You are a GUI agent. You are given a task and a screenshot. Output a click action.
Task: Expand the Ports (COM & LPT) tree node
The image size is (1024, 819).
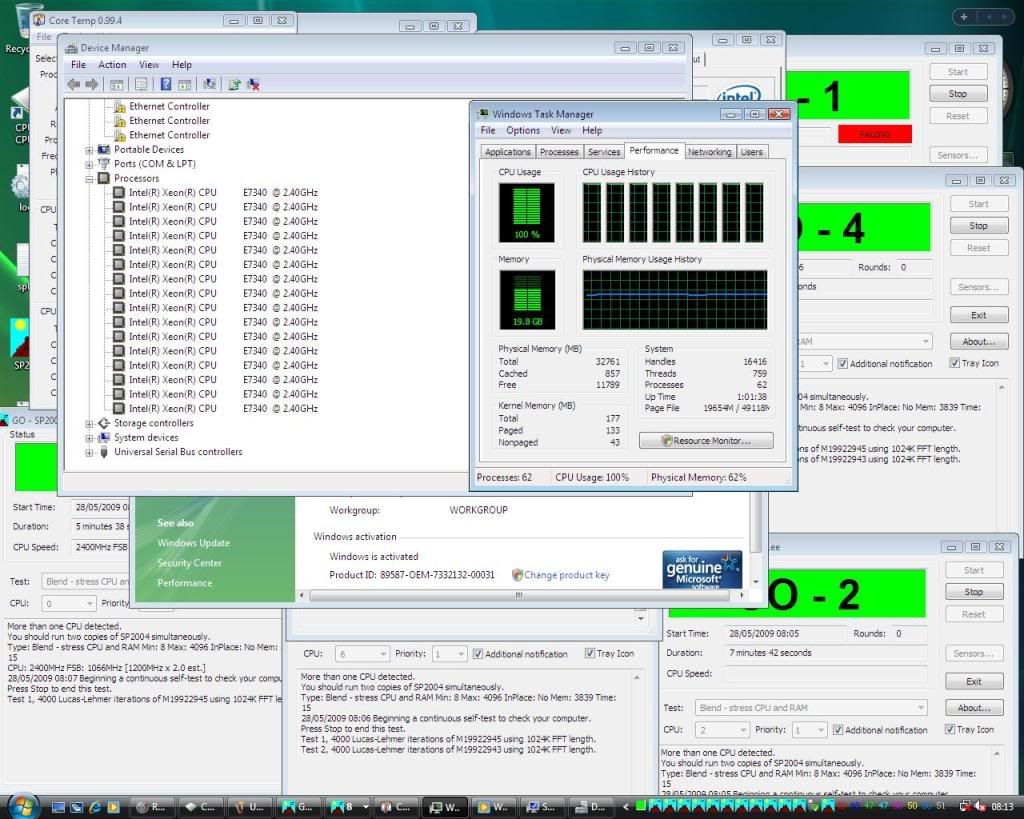tap(89, 165)
